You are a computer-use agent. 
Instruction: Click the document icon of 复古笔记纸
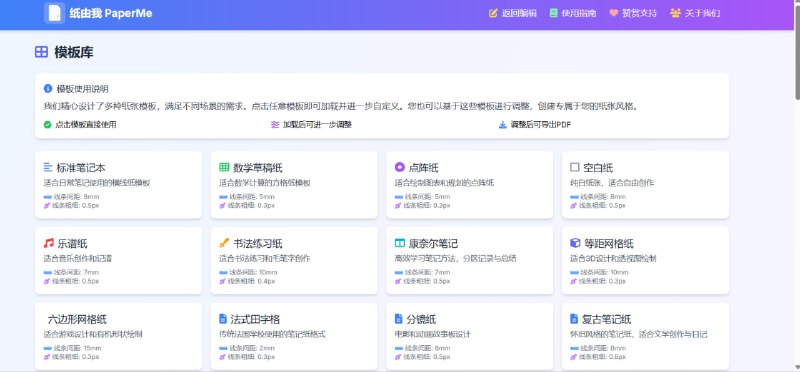(574, 319)
